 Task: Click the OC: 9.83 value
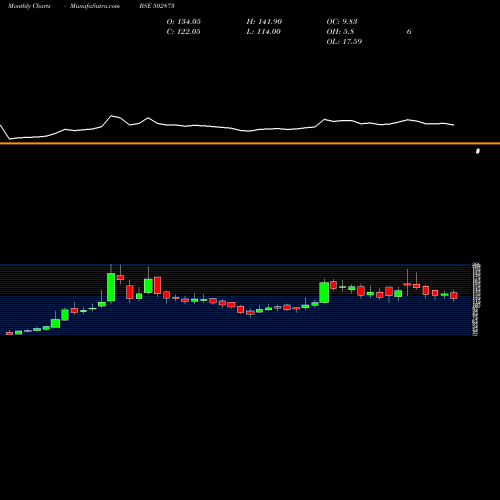[x=342, y=22]
